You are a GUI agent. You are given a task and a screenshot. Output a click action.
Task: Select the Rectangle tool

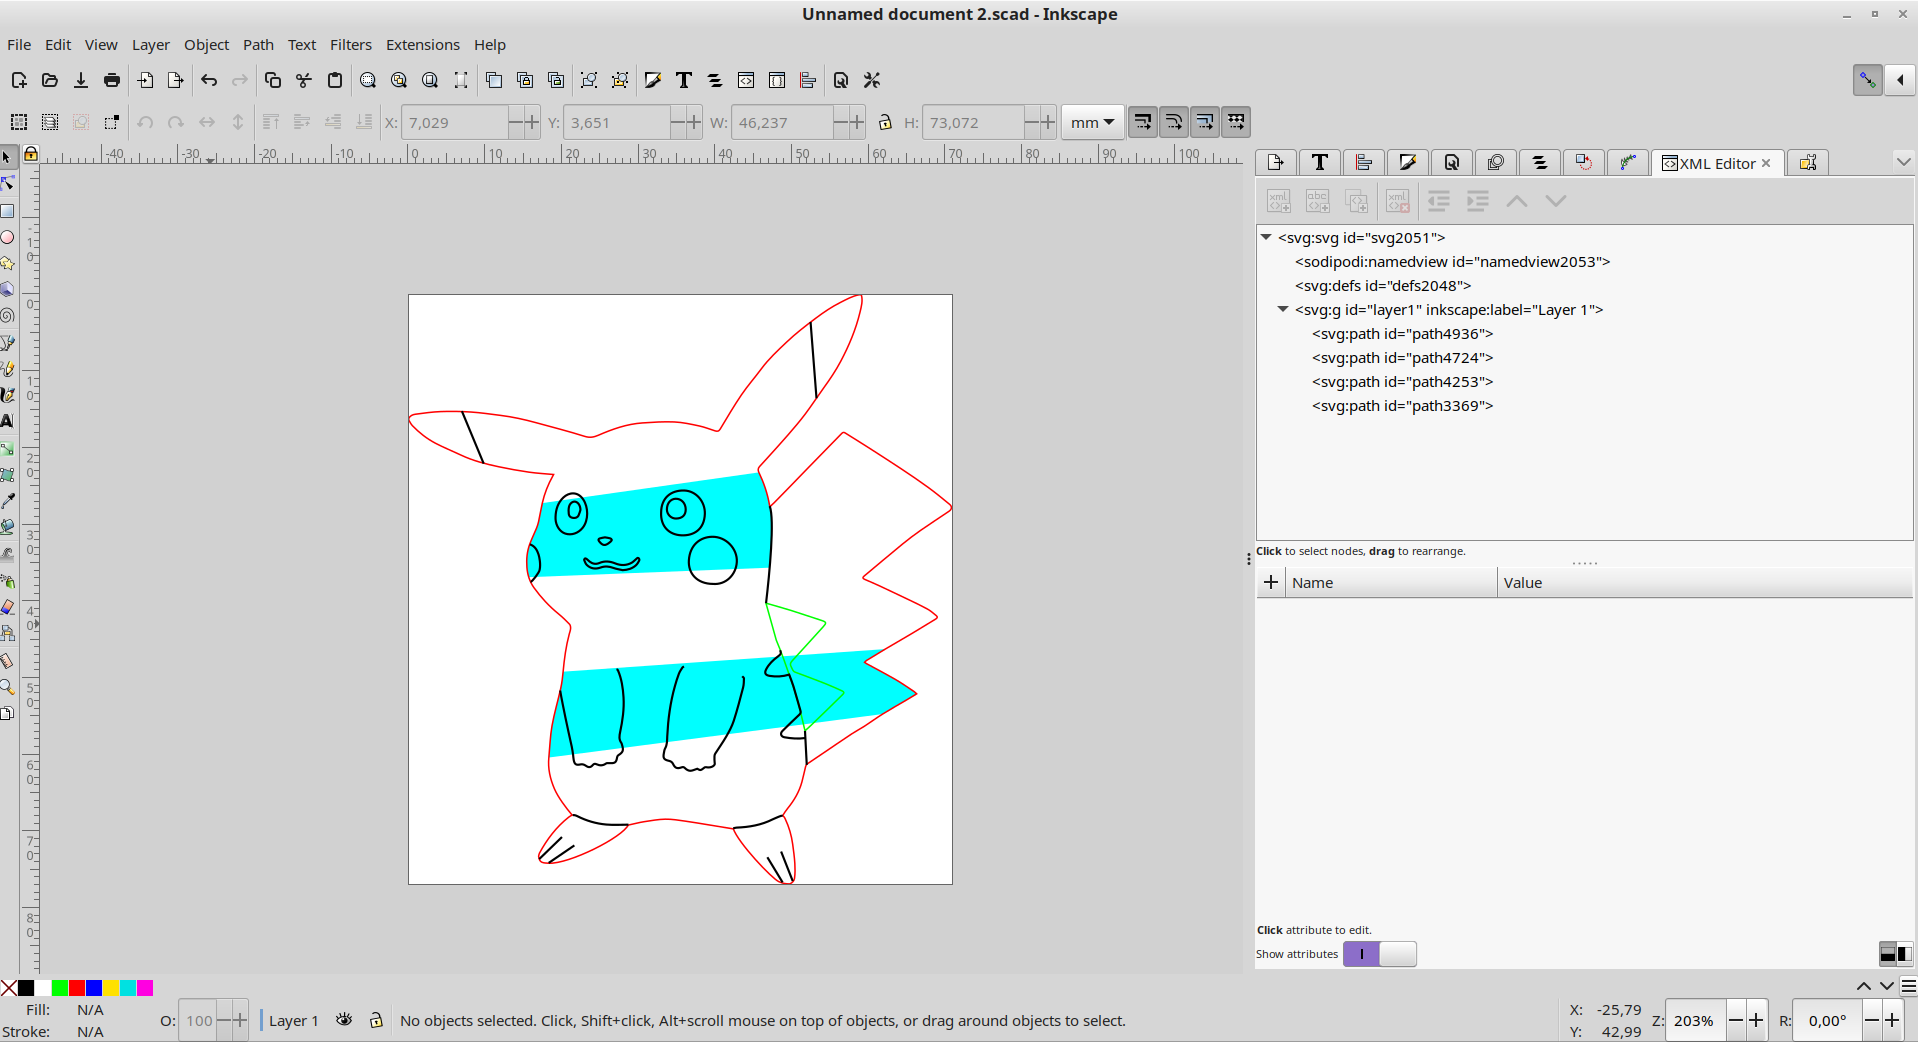[8, 211]
